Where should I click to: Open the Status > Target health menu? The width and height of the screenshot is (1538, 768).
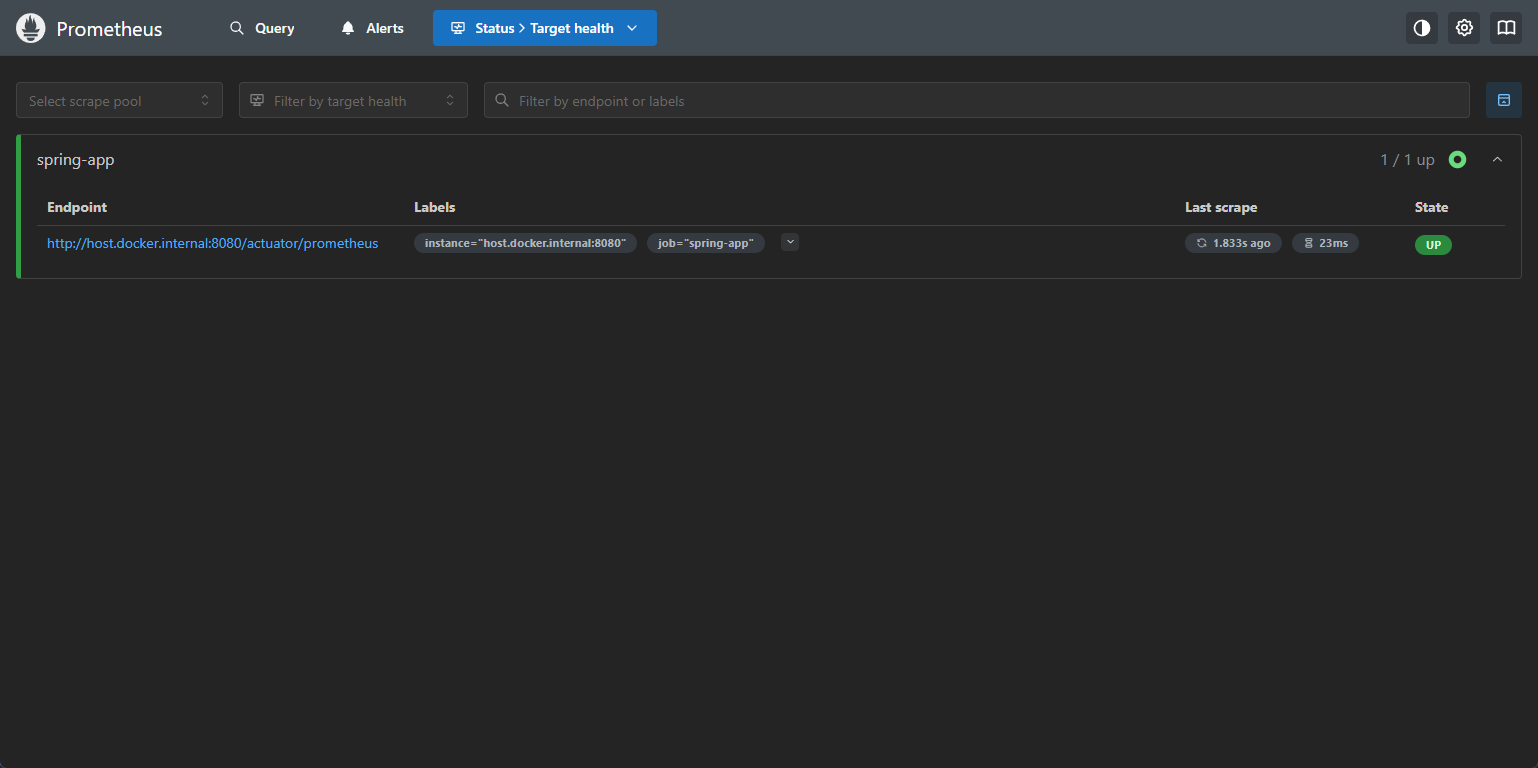click(x=544, y=28)
